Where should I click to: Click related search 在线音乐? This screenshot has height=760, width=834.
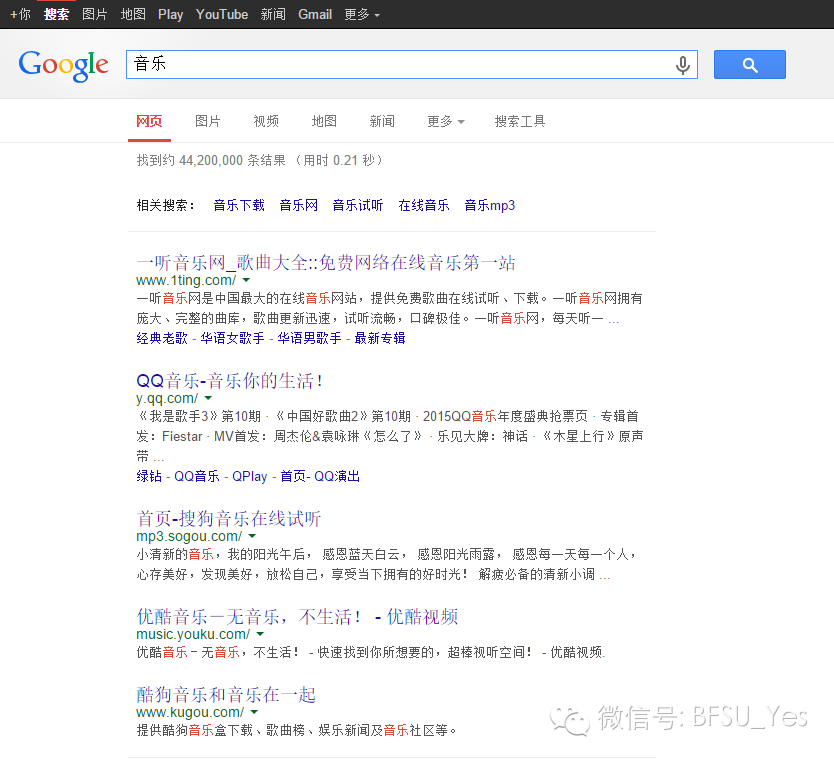tap(423, 205)
